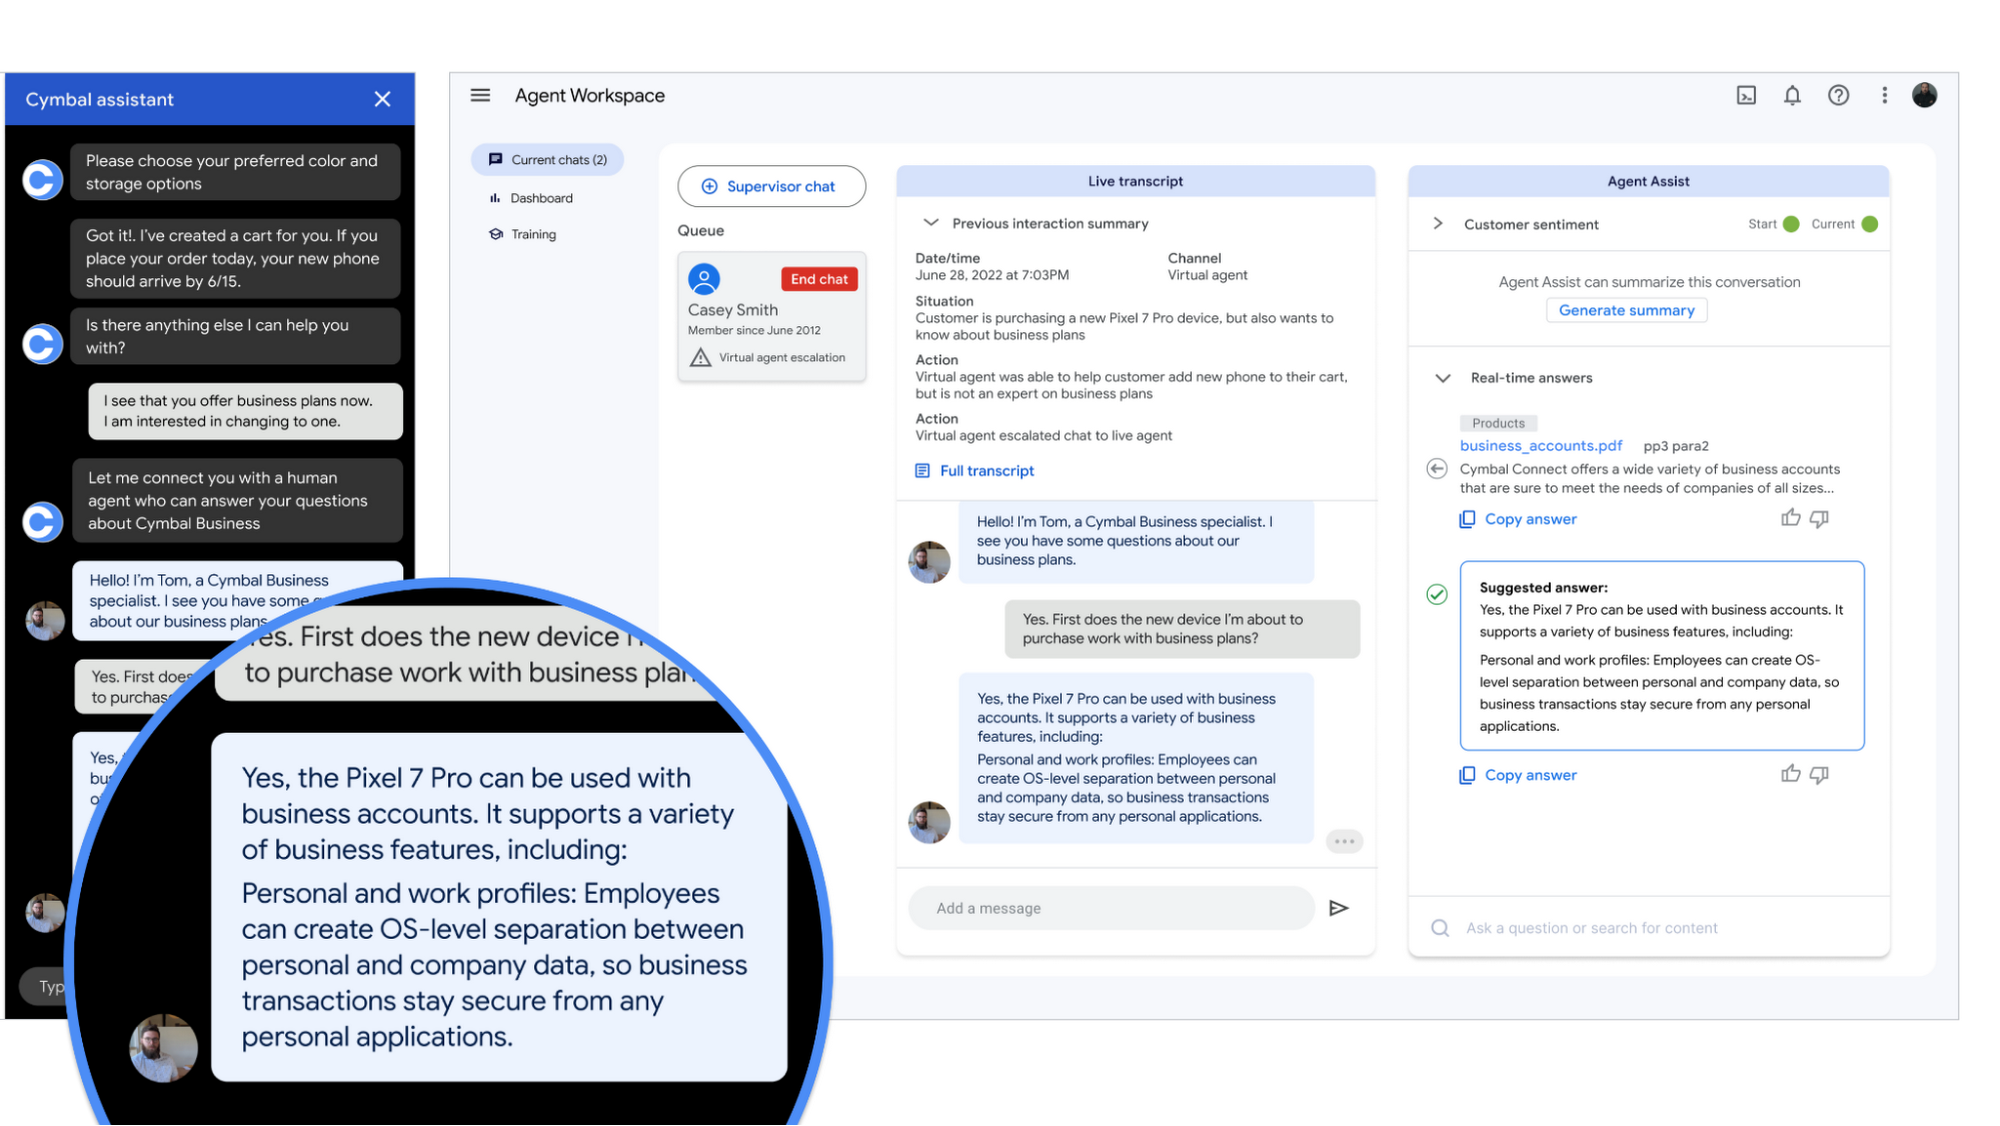
Task: Open Training in sidebar
Action: click(522, 234)
